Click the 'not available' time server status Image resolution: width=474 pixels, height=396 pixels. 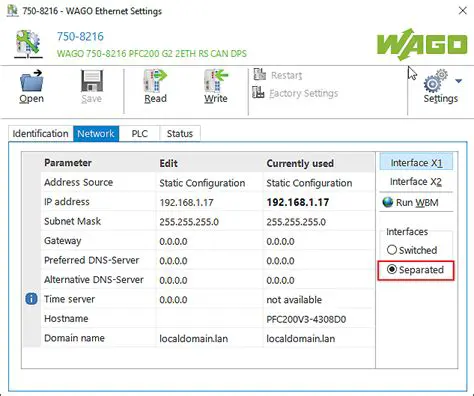pos(294,300)
